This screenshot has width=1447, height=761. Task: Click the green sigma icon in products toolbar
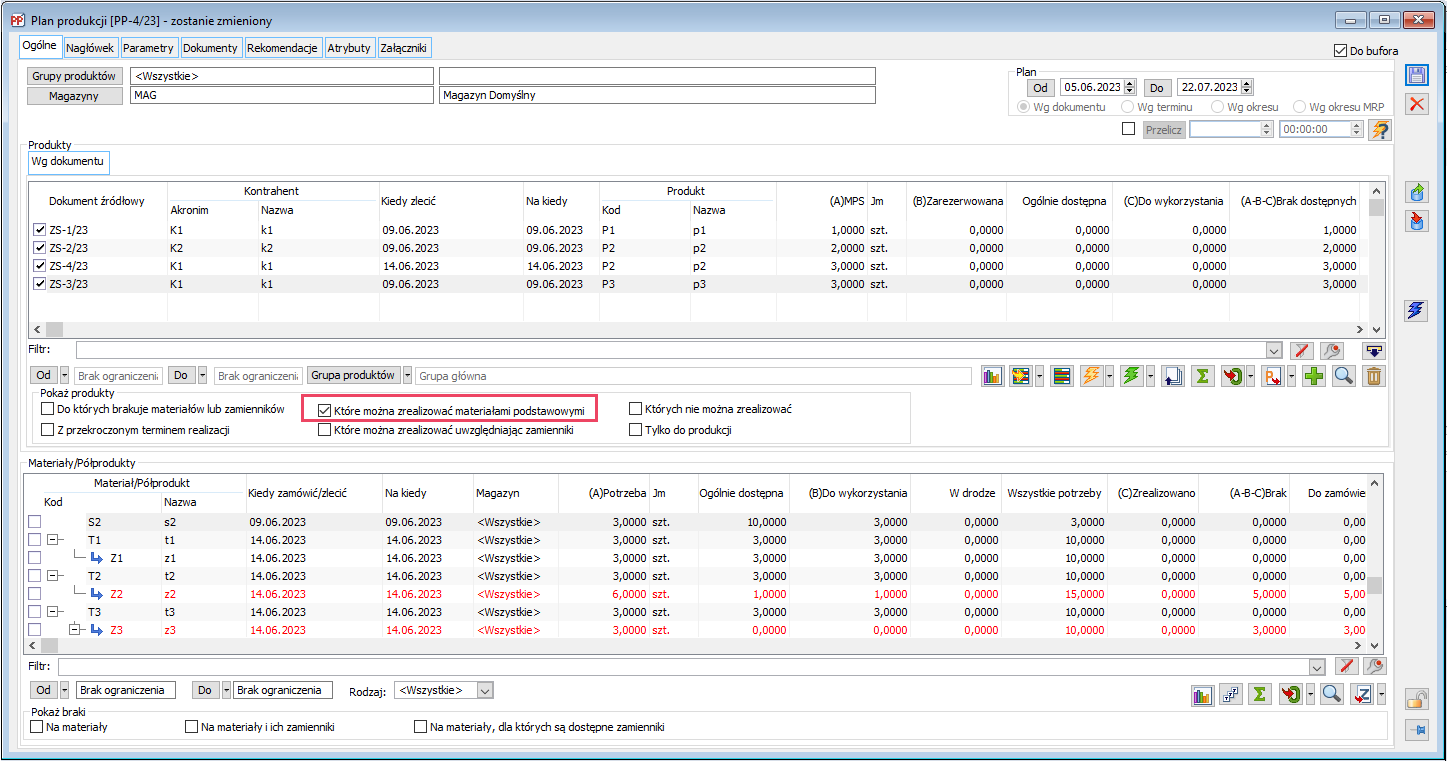1203,376
